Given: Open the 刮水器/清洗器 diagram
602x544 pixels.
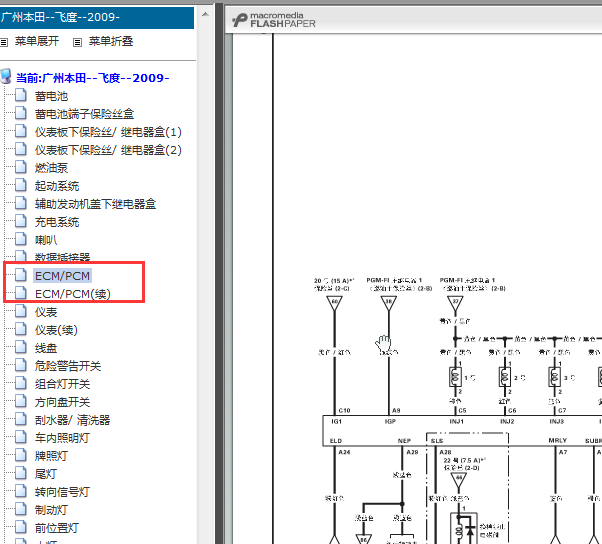Looking at the screenshot, I should click(x=73, y=420).
